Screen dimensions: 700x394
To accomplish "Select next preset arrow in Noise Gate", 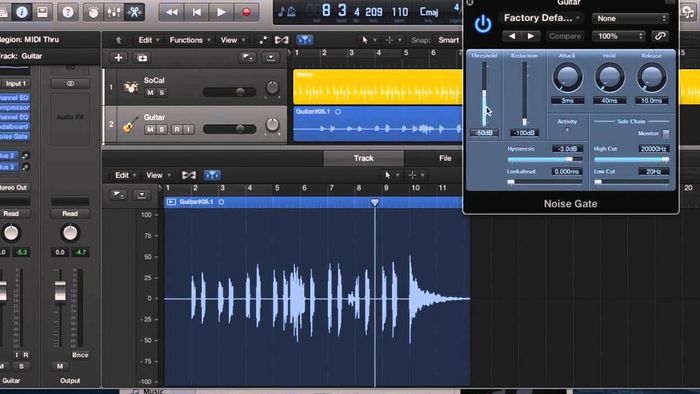I will 531,36.
